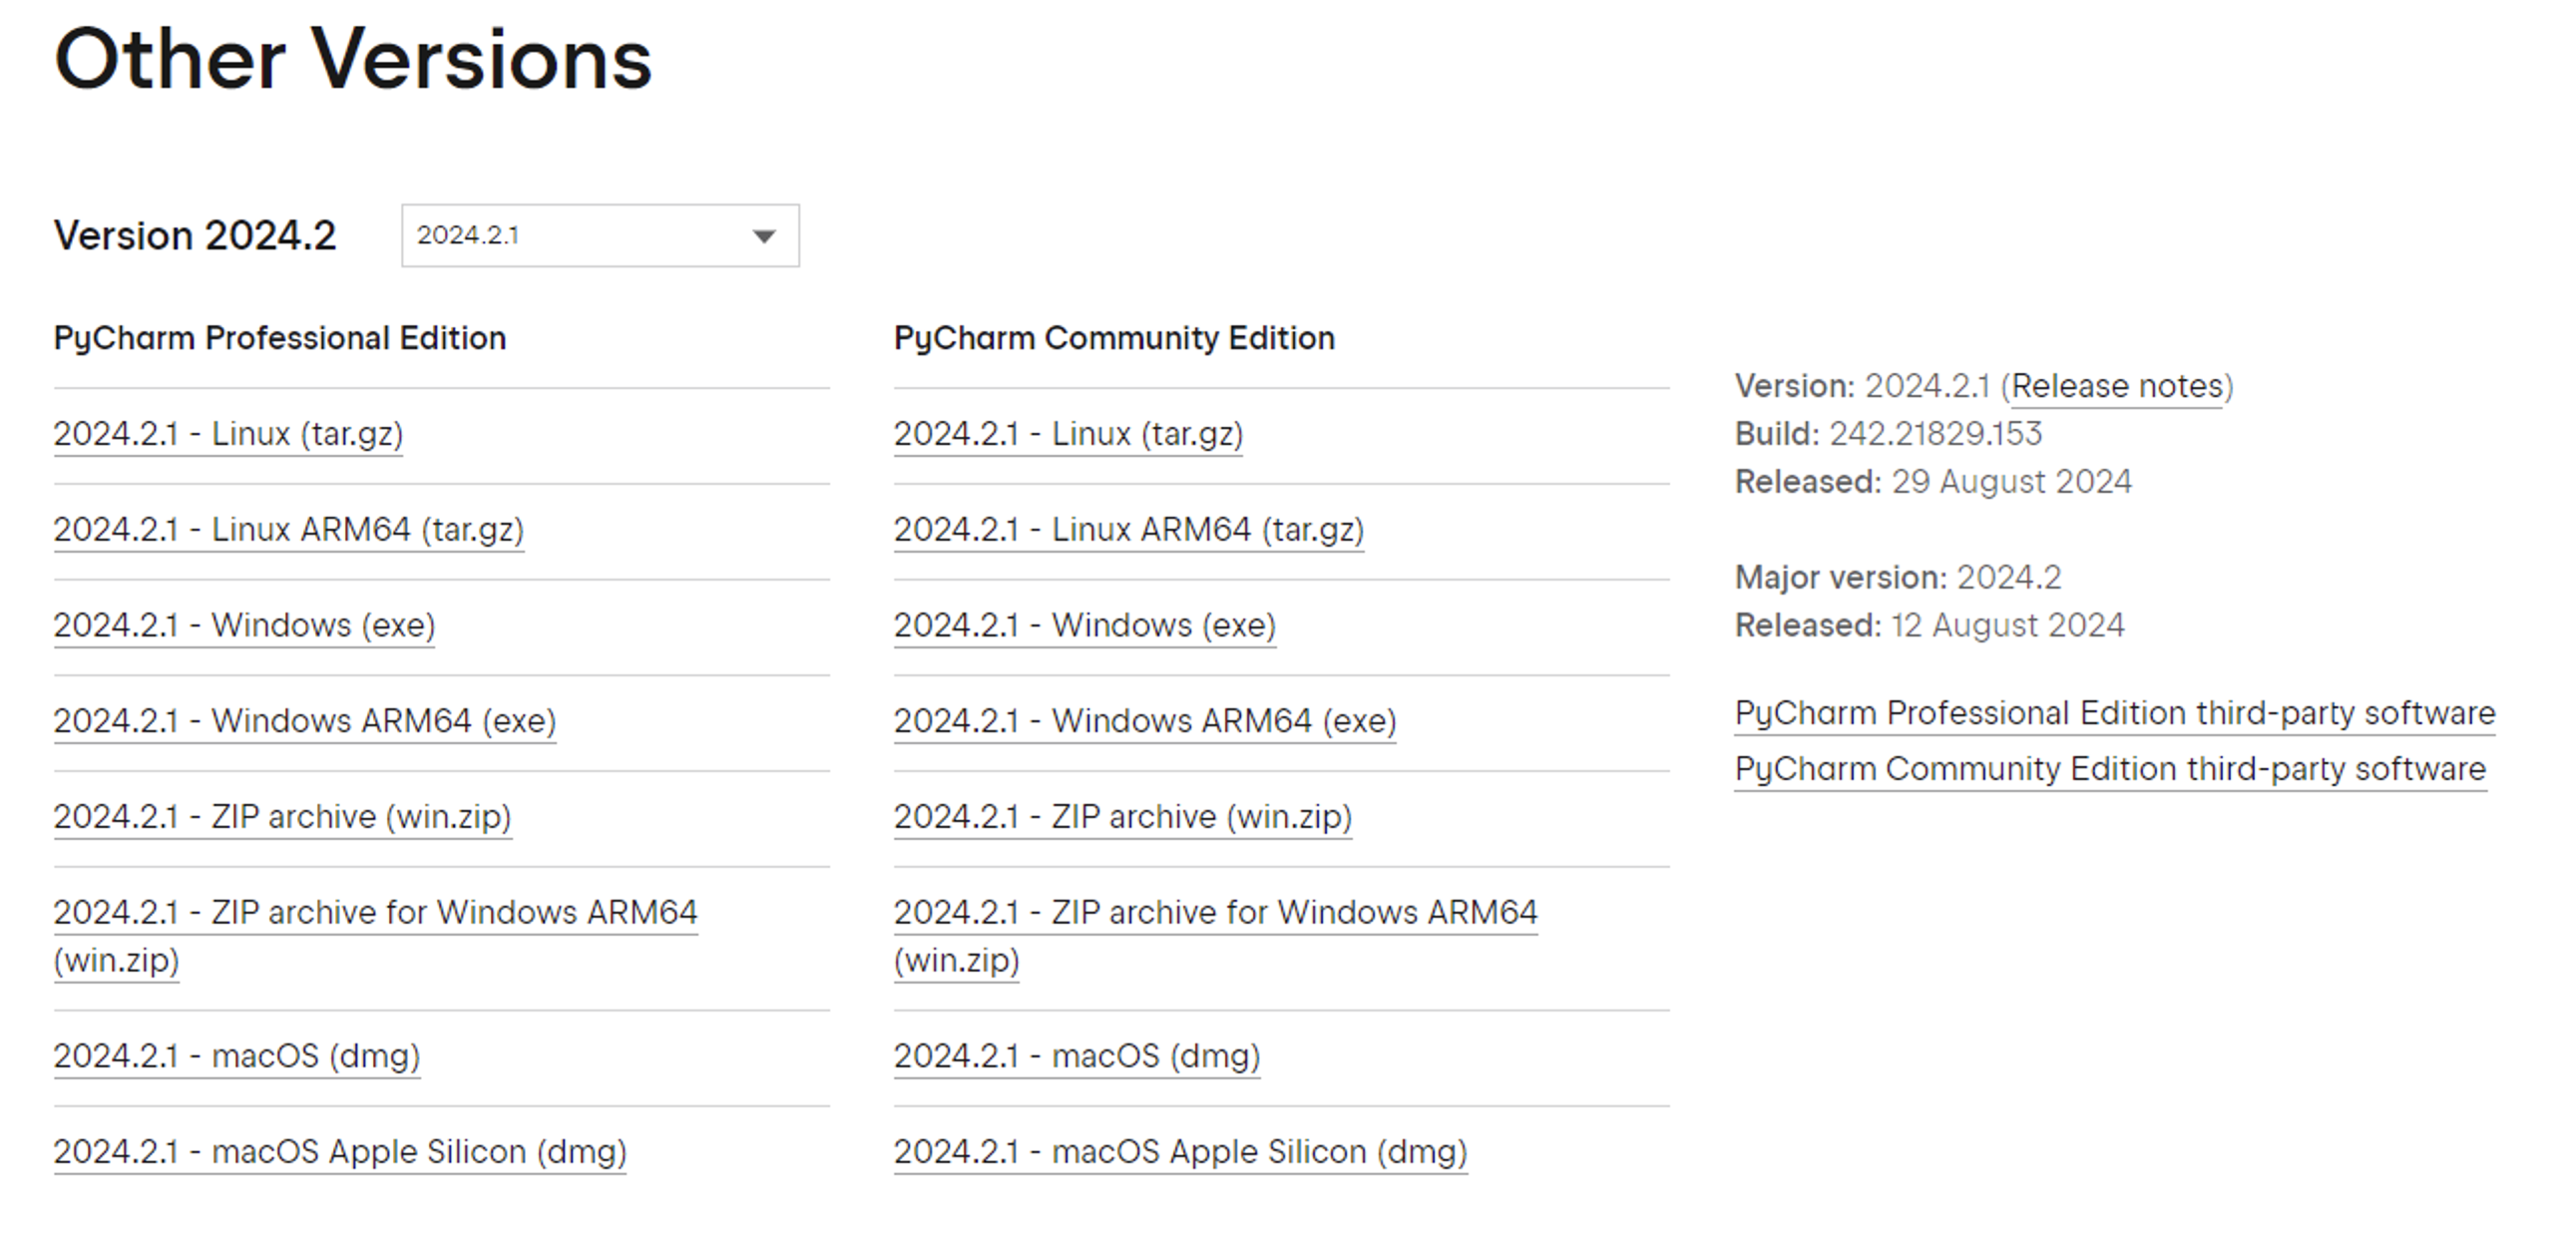Click the version dropdown arrow icon
This screenshot has width=2576, height=1245.
(x=764, y=237)
